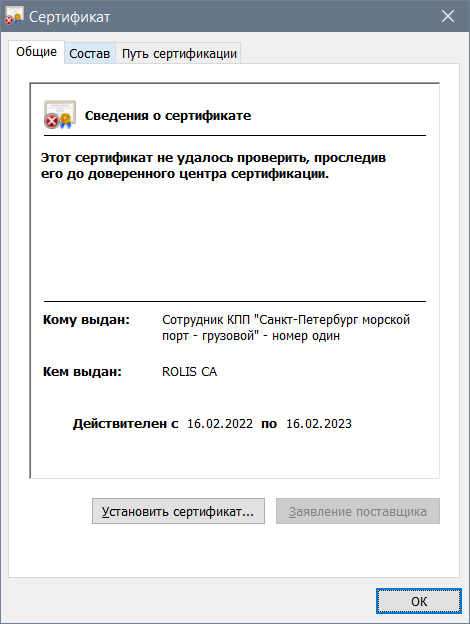Screen dimensions: 470x624
Task: Click the Кому выдан label
Action: (x=86, y=320)
